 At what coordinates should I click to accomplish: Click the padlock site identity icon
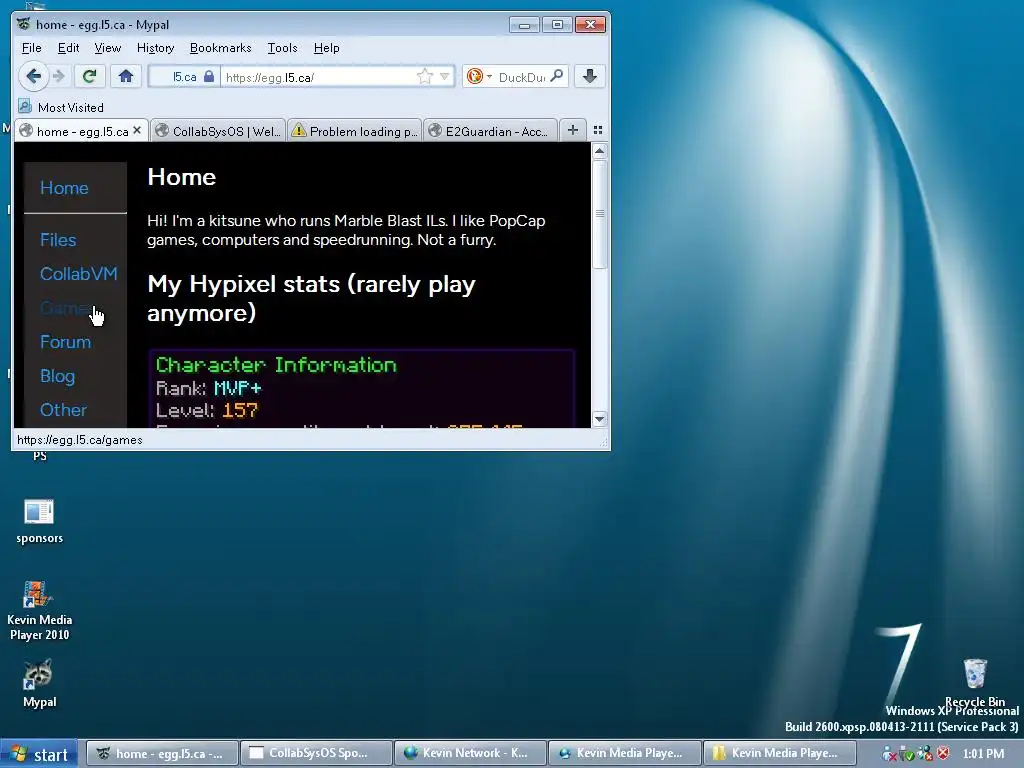tap(209, 76)
